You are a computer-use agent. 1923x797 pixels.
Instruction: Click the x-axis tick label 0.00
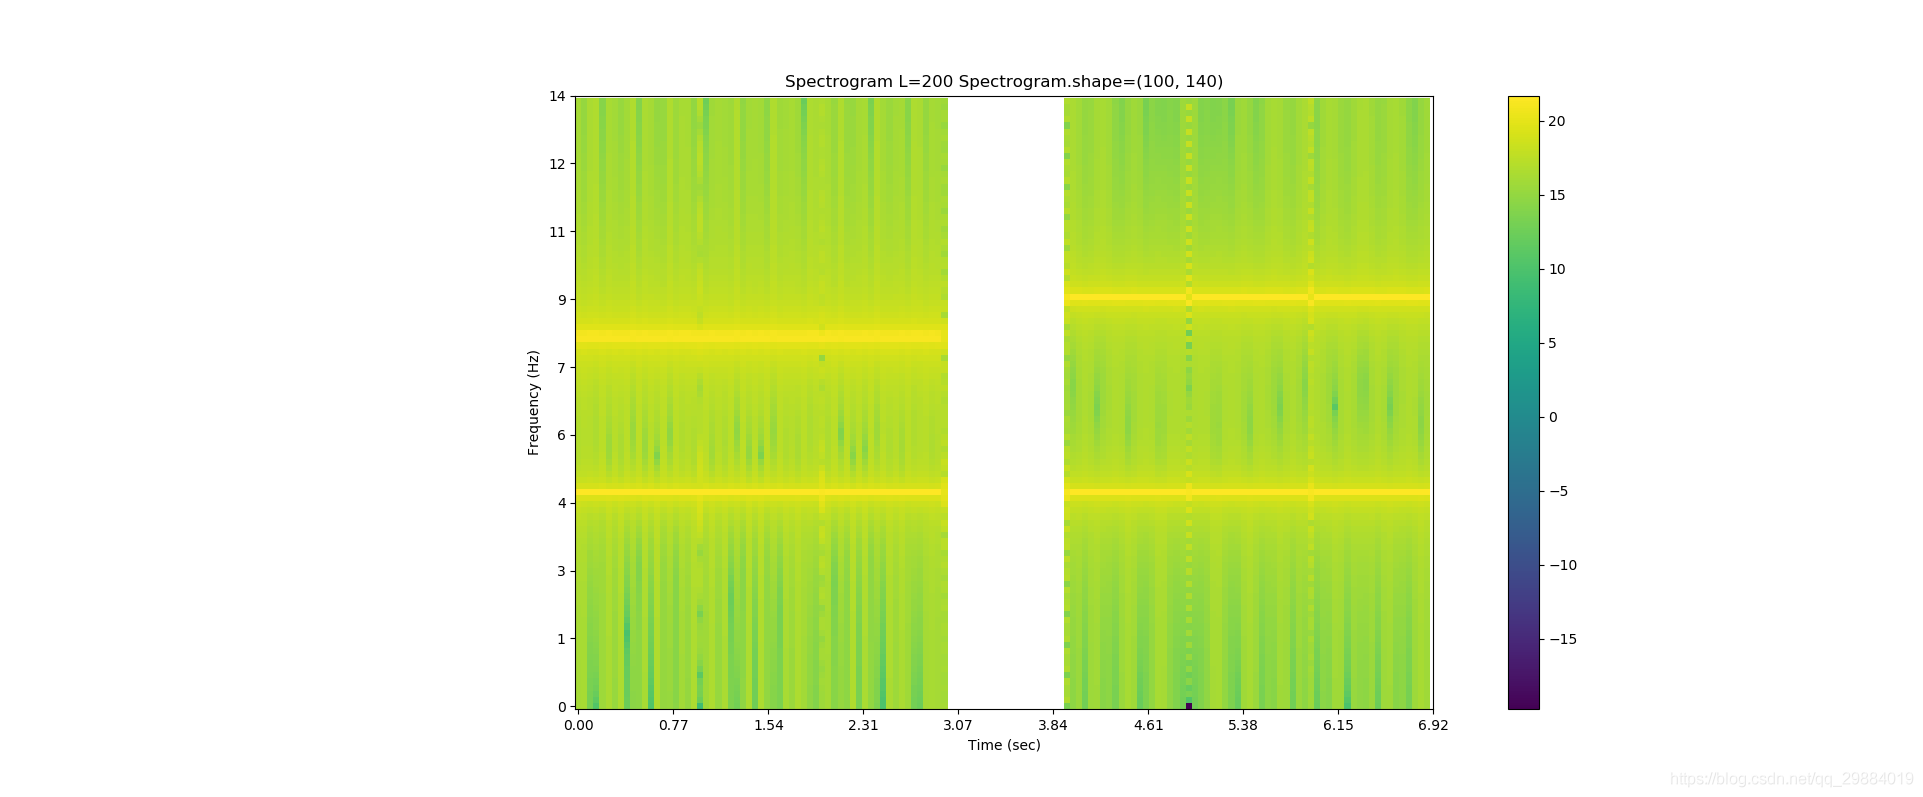(578, 725)
